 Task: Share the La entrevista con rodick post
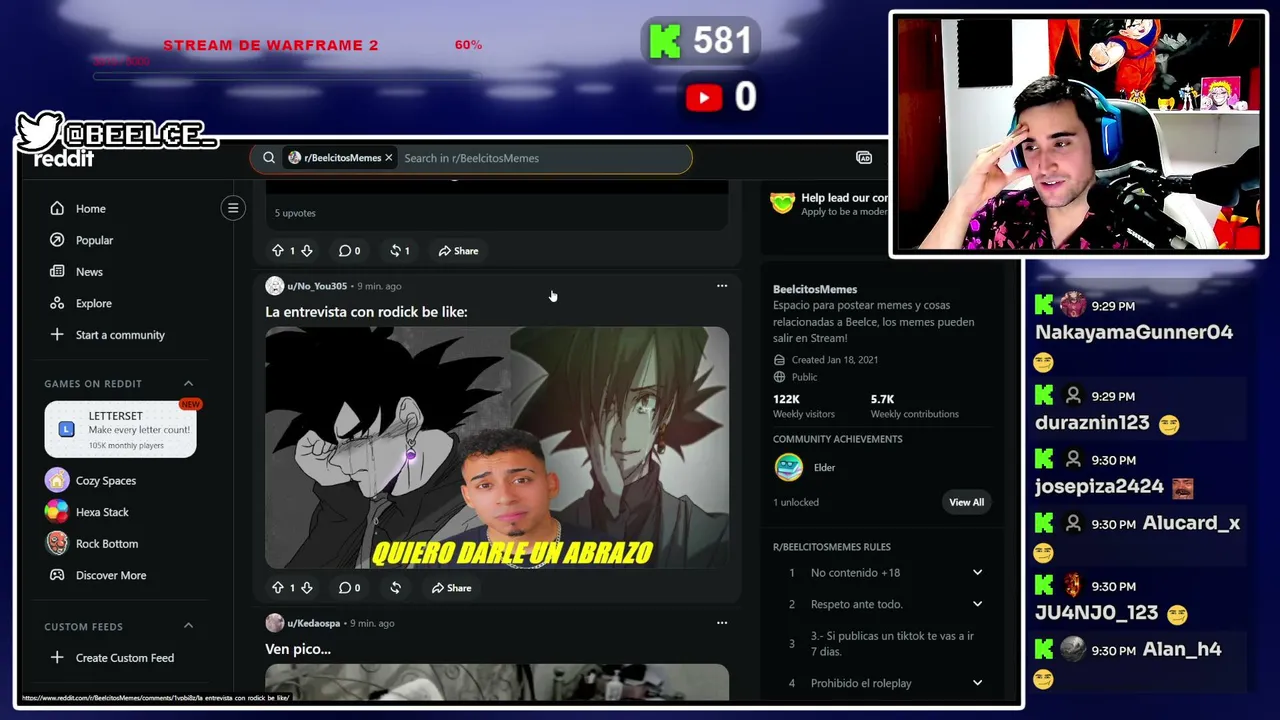452,588
